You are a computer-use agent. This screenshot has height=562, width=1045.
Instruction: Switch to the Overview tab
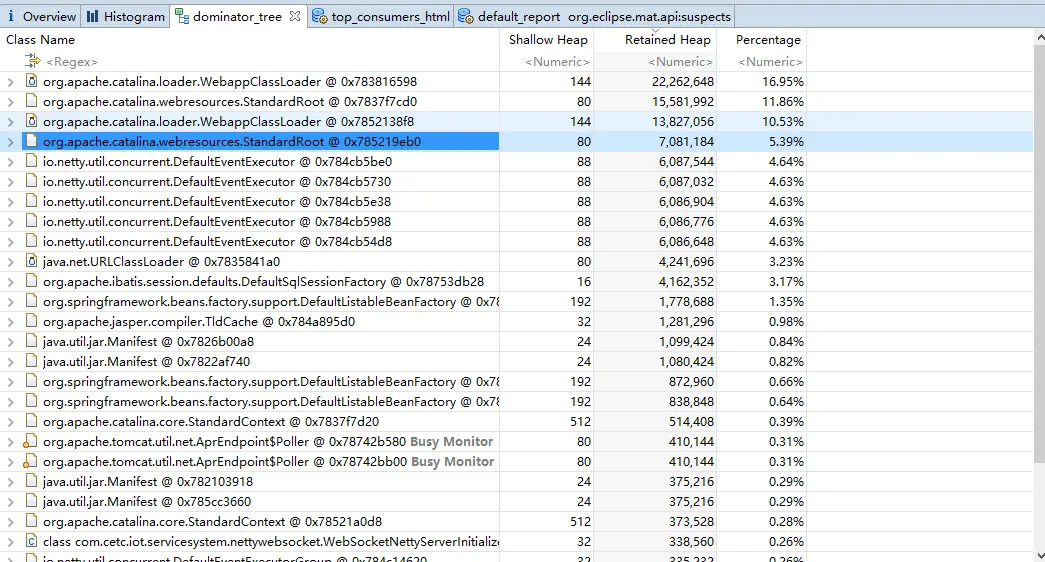point(41,16)
